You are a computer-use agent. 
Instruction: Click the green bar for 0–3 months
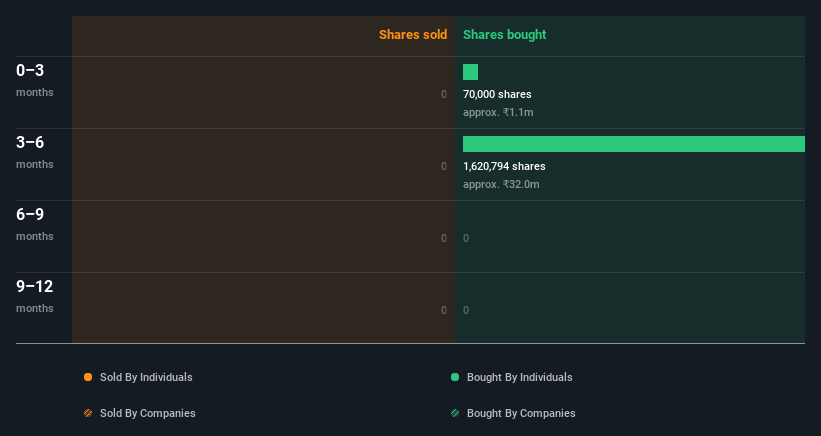(470, 72)
